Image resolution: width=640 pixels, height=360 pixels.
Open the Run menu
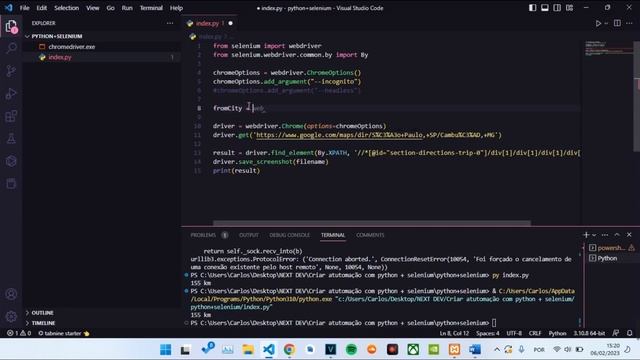click(127, 8)
